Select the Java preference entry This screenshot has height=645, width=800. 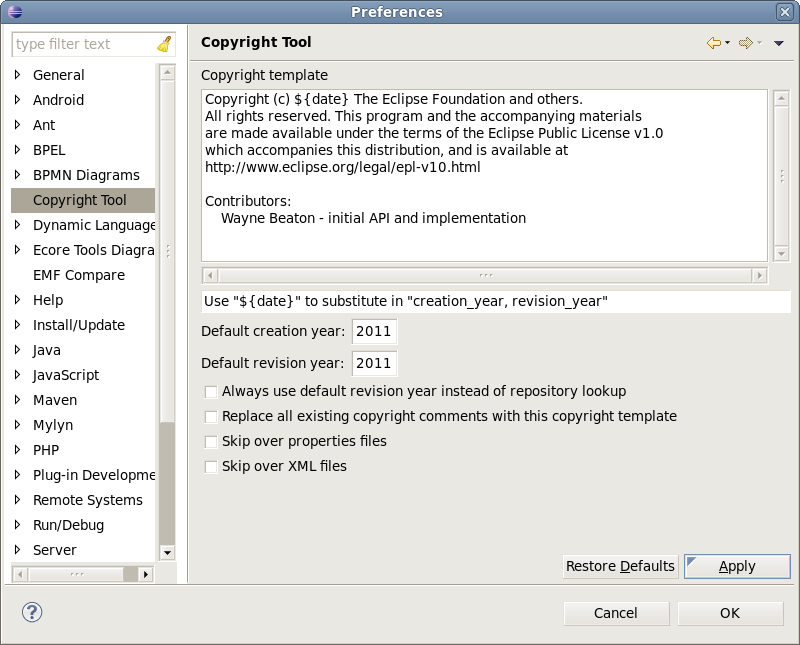coord(46,350)
